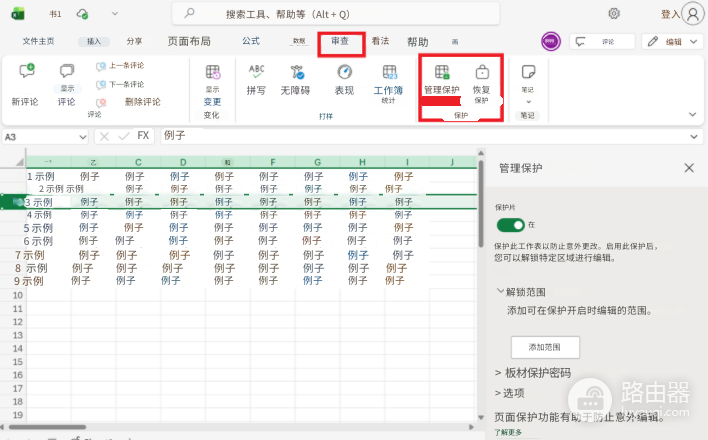Click the search tools box
The image size is (708, 440).
tap(335, 14)
